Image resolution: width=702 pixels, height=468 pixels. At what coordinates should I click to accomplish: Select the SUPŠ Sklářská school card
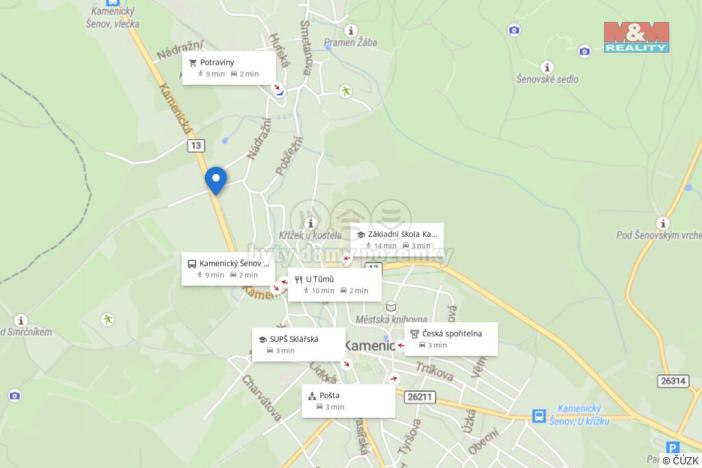[x=299, y=344]
